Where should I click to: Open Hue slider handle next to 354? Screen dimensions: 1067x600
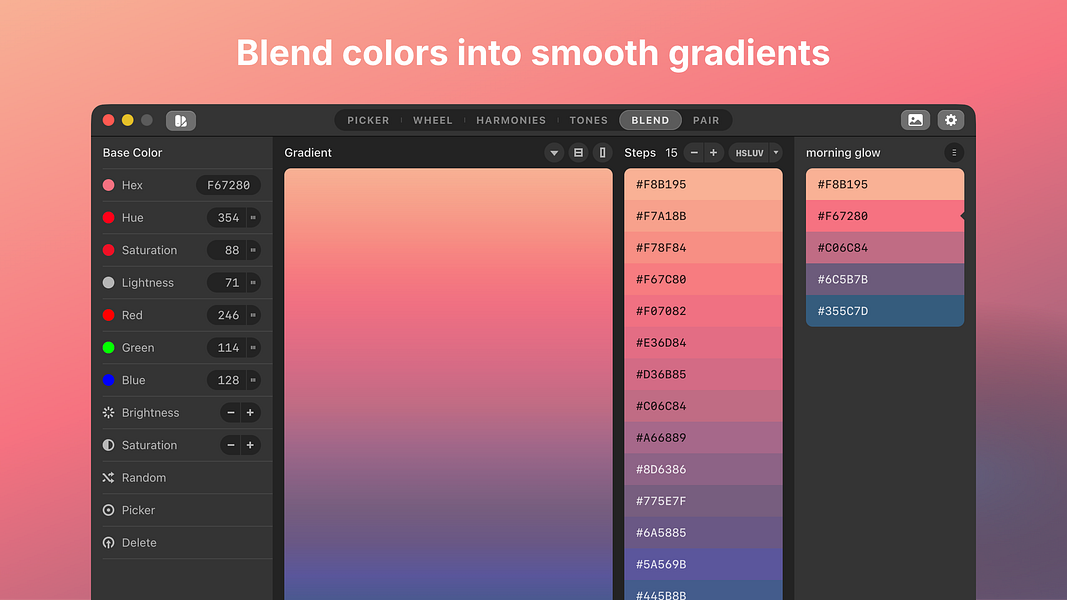click(253, 218)
